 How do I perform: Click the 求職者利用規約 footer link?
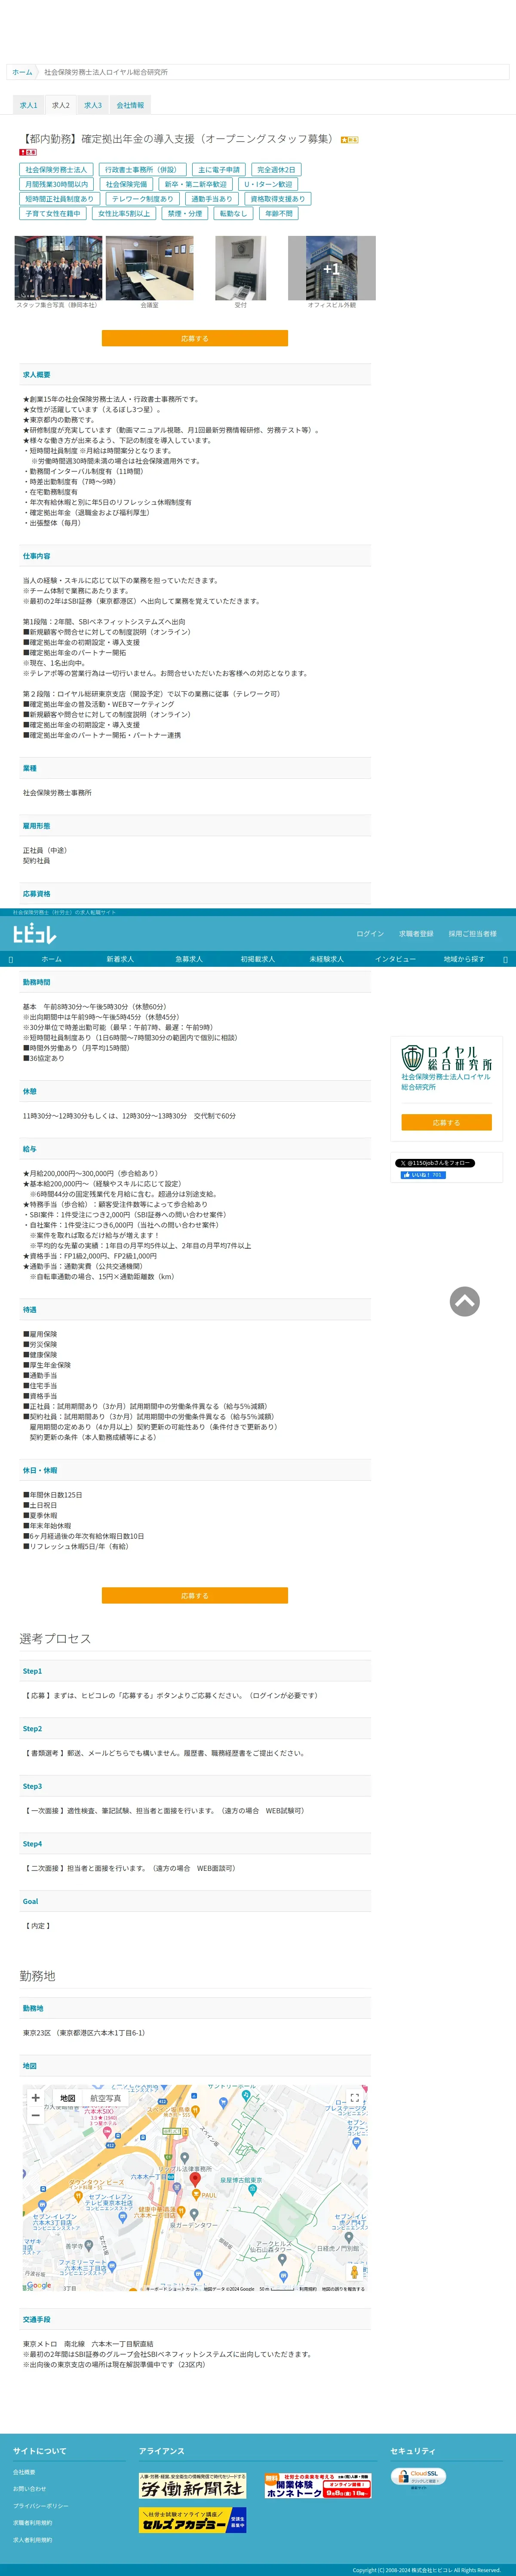coord(33,2523)
